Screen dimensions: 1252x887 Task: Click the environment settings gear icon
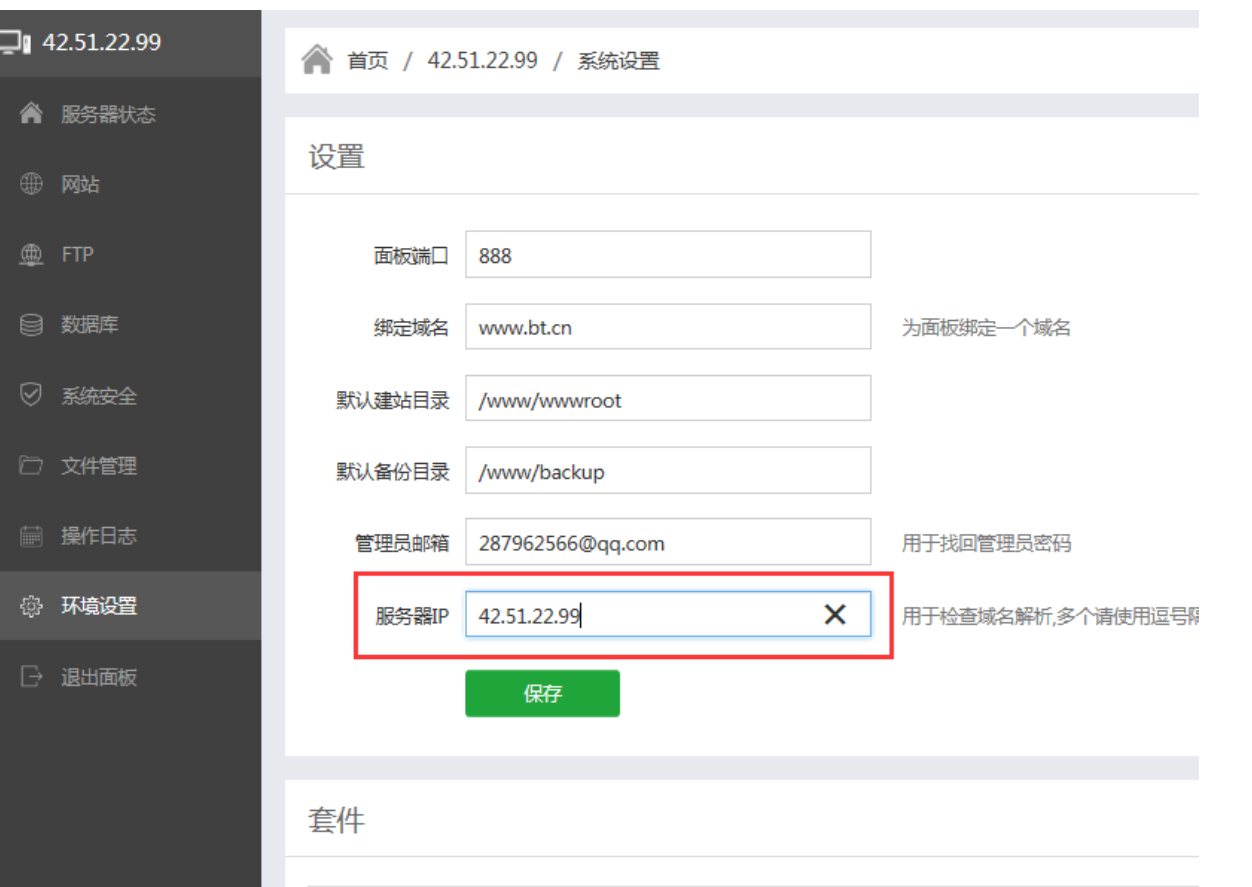click(32, 606)
